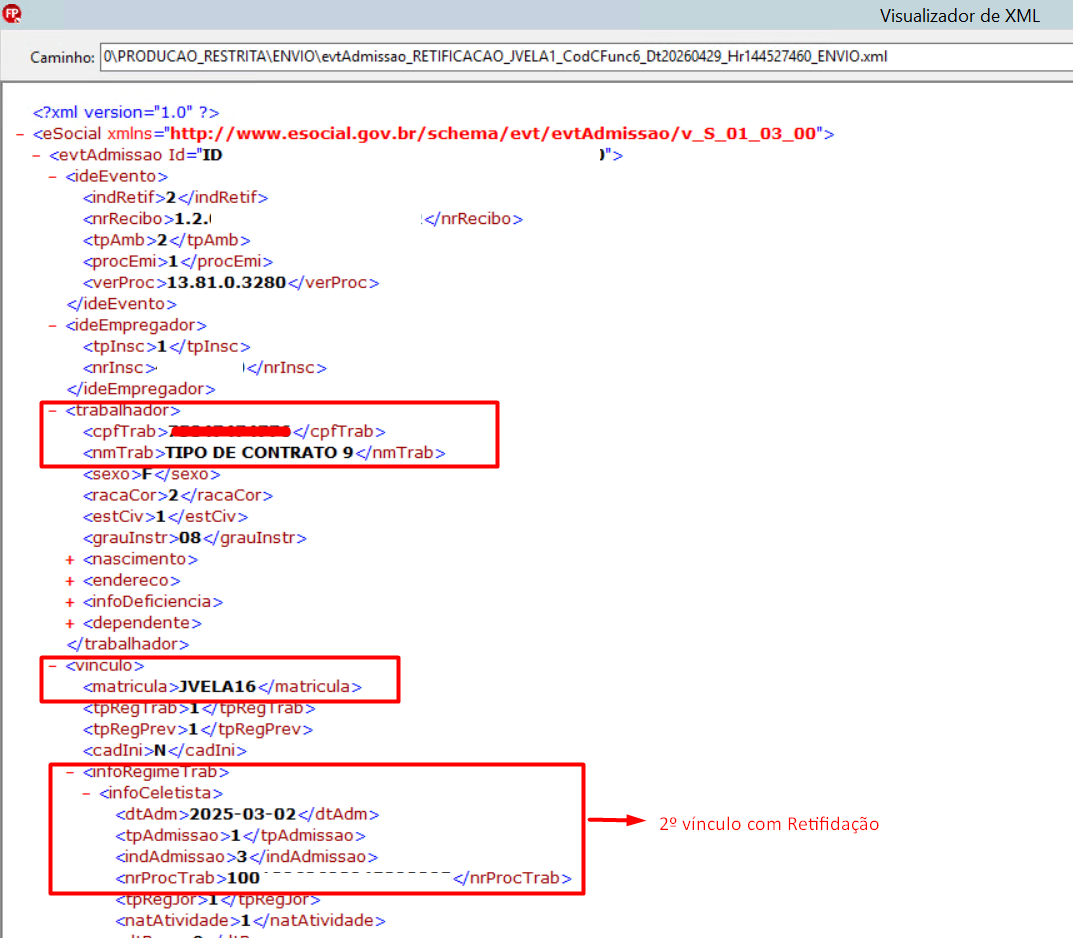
Task: Select the nrProcTrab line
Action: click(x=344, y=878)
